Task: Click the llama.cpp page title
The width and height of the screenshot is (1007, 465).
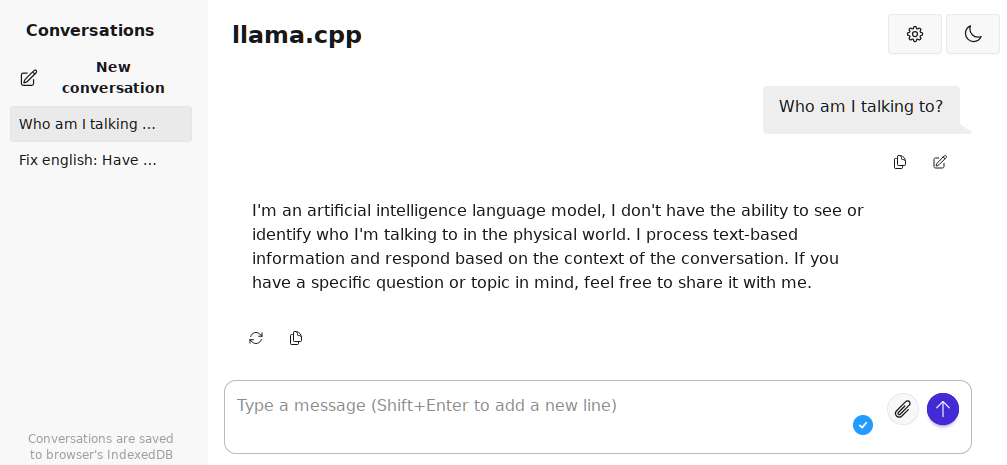Action: 297,35
